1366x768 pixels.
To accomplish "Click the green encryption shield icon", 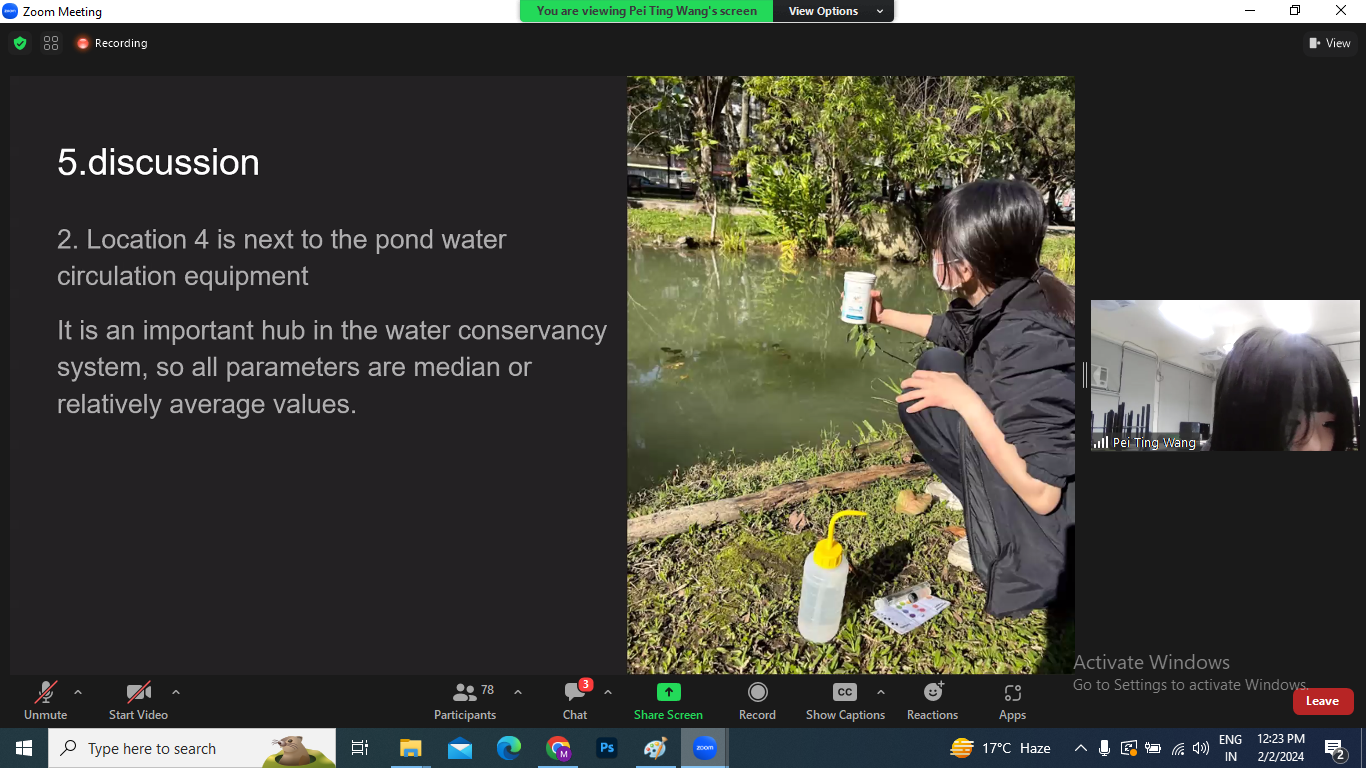I will (x=20, y=43).
